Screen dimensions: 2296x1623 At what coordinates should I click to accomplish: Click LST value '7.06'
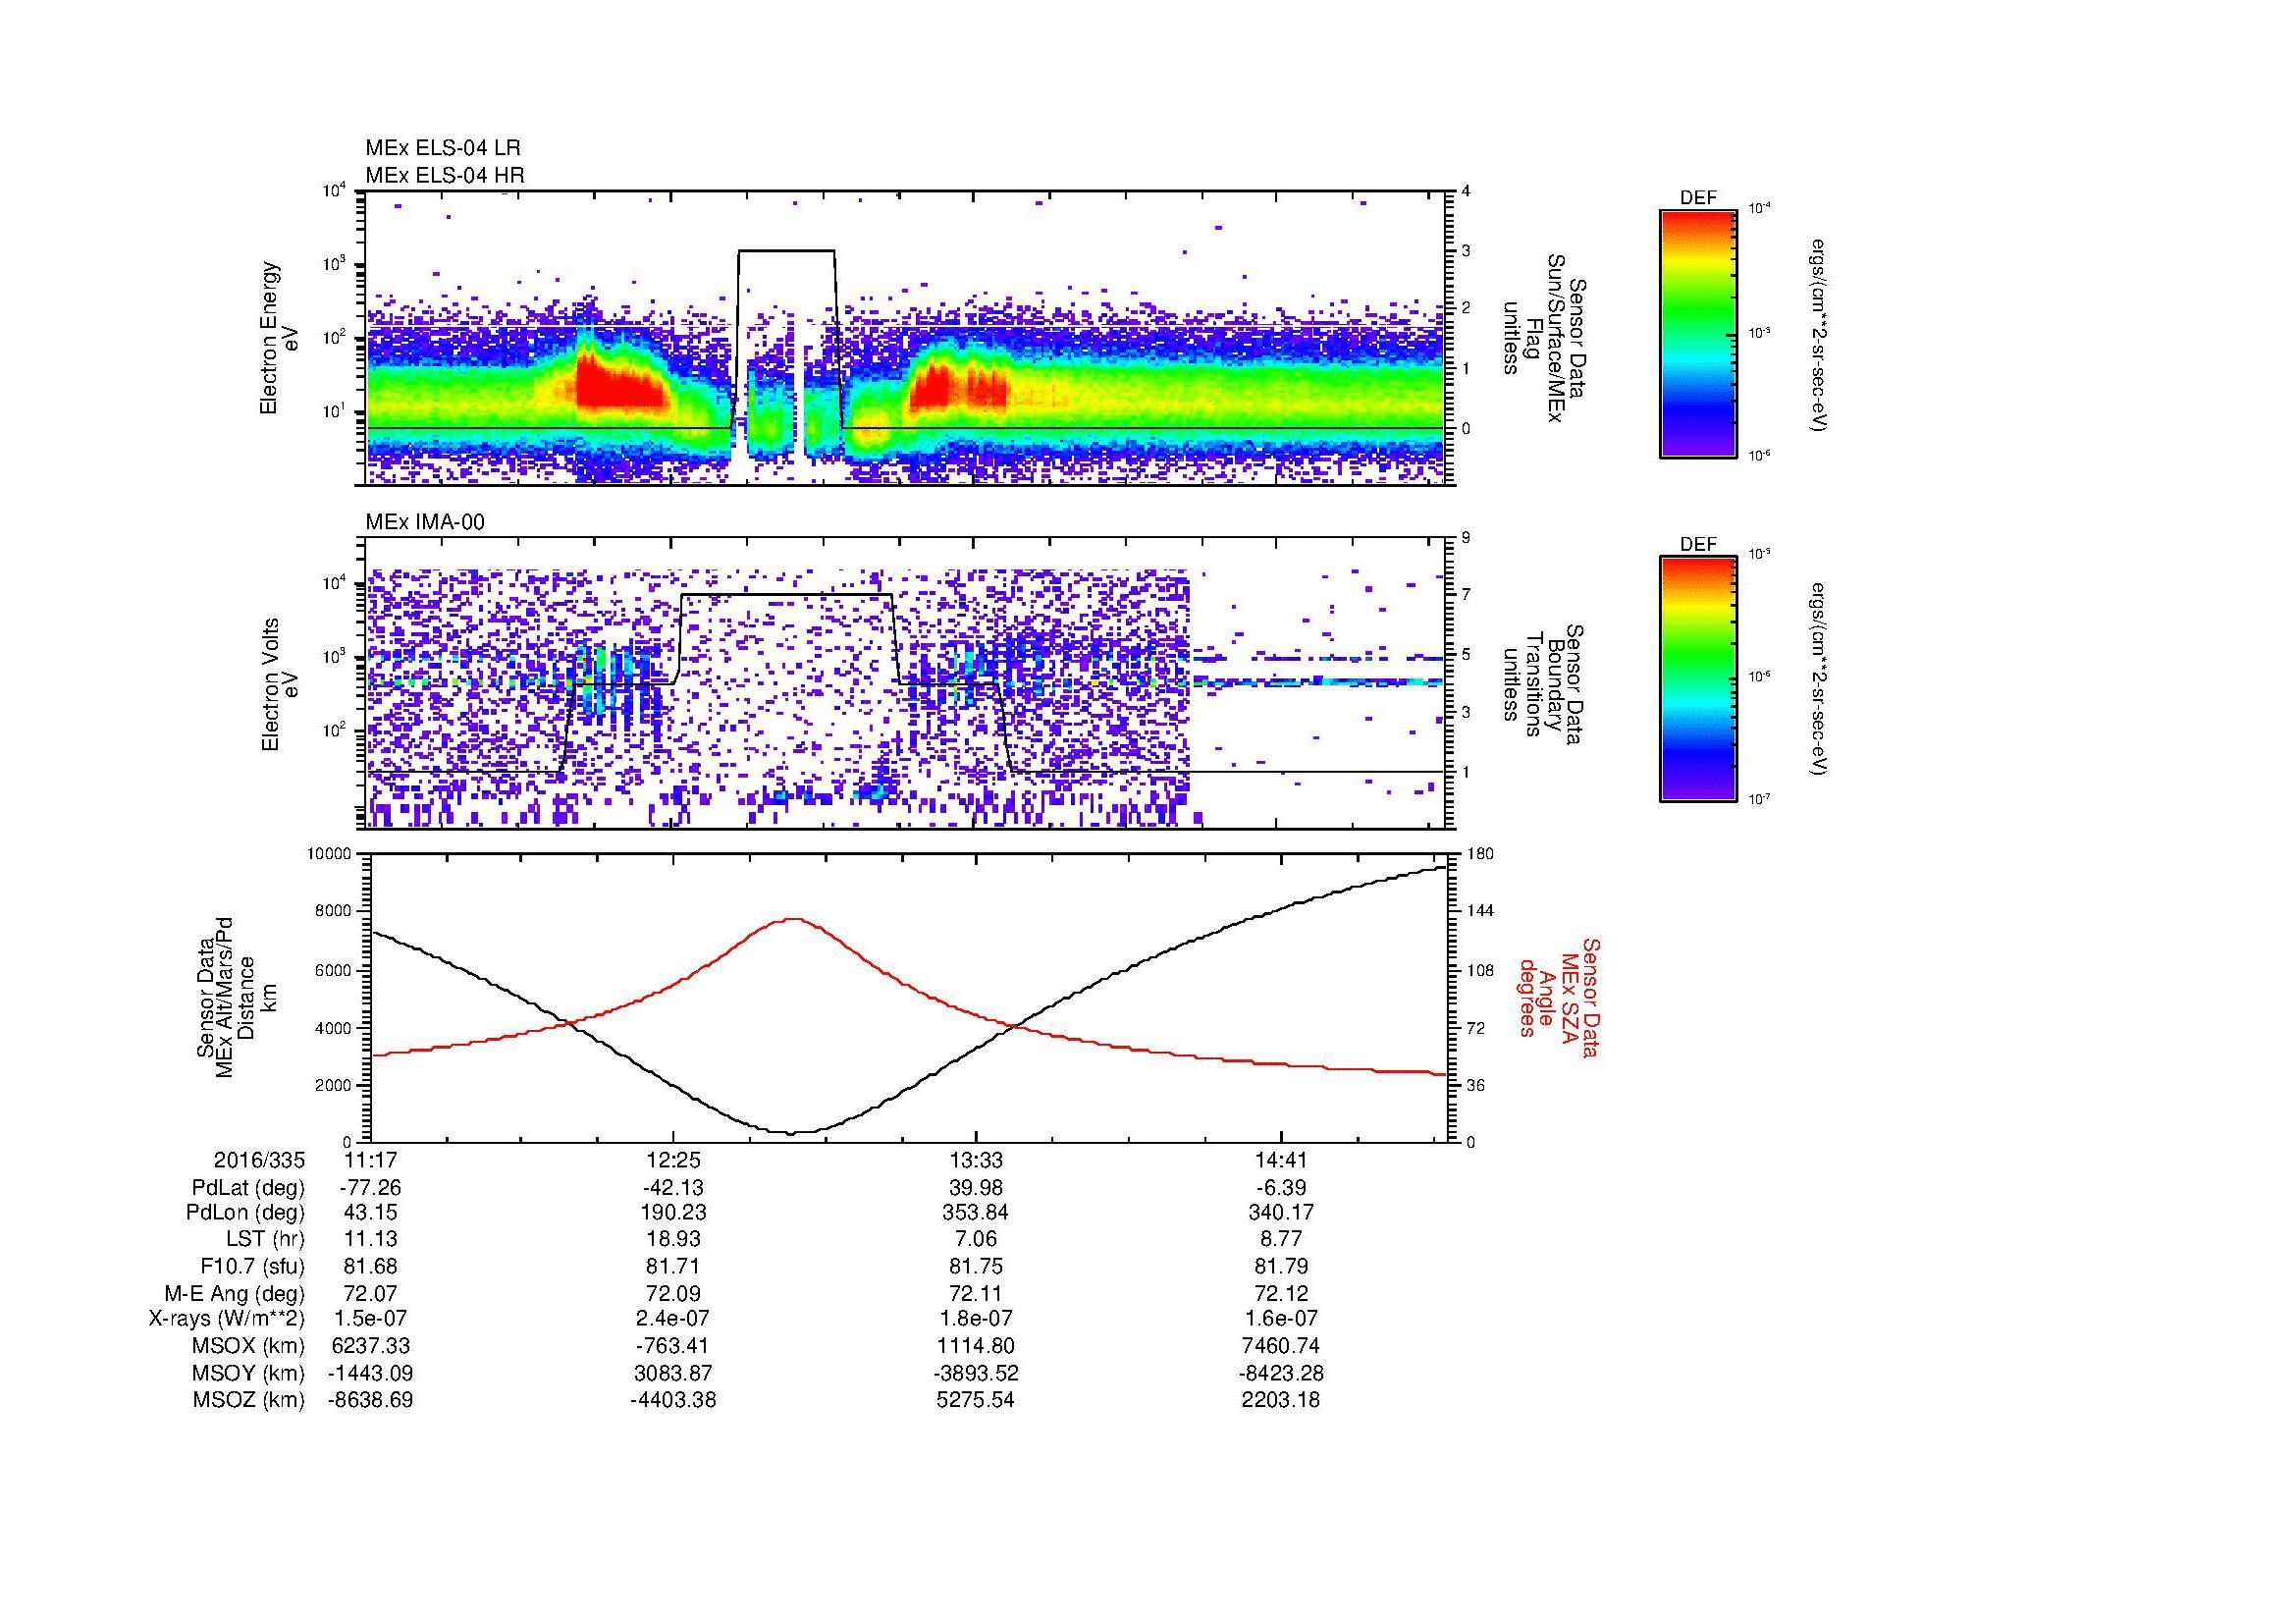[x=976, y=1240]
